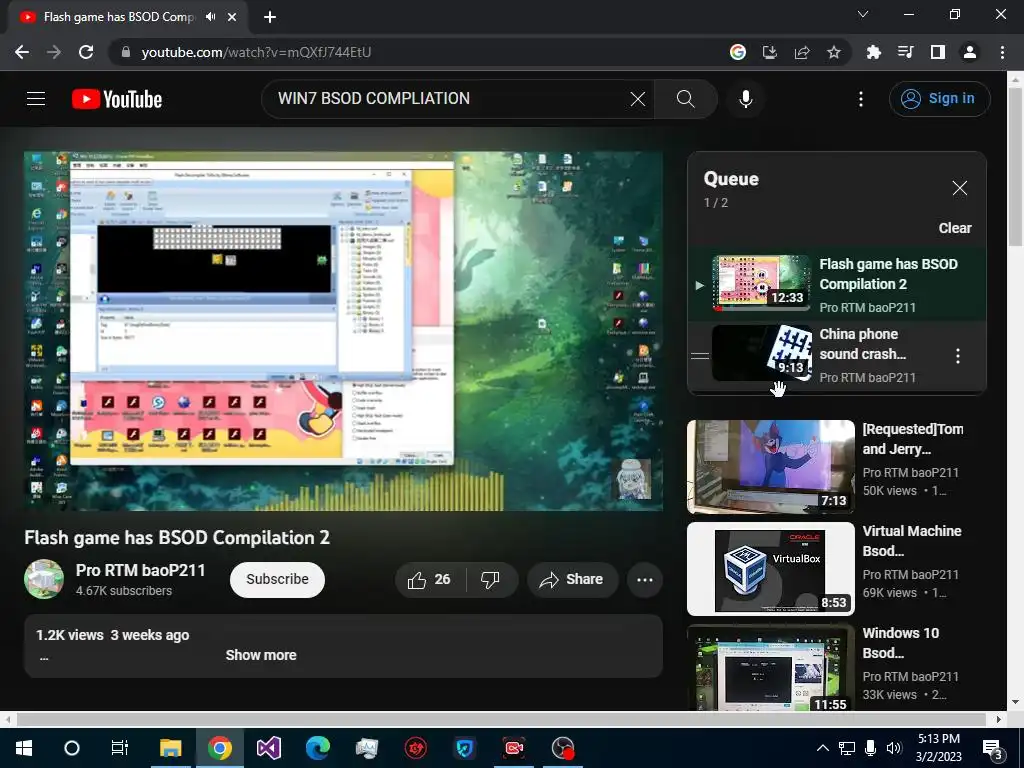1024x768 pixels.
Task: Bookmark this tab with the star icon
Action: pyautogui.click(x=834, y=52)
